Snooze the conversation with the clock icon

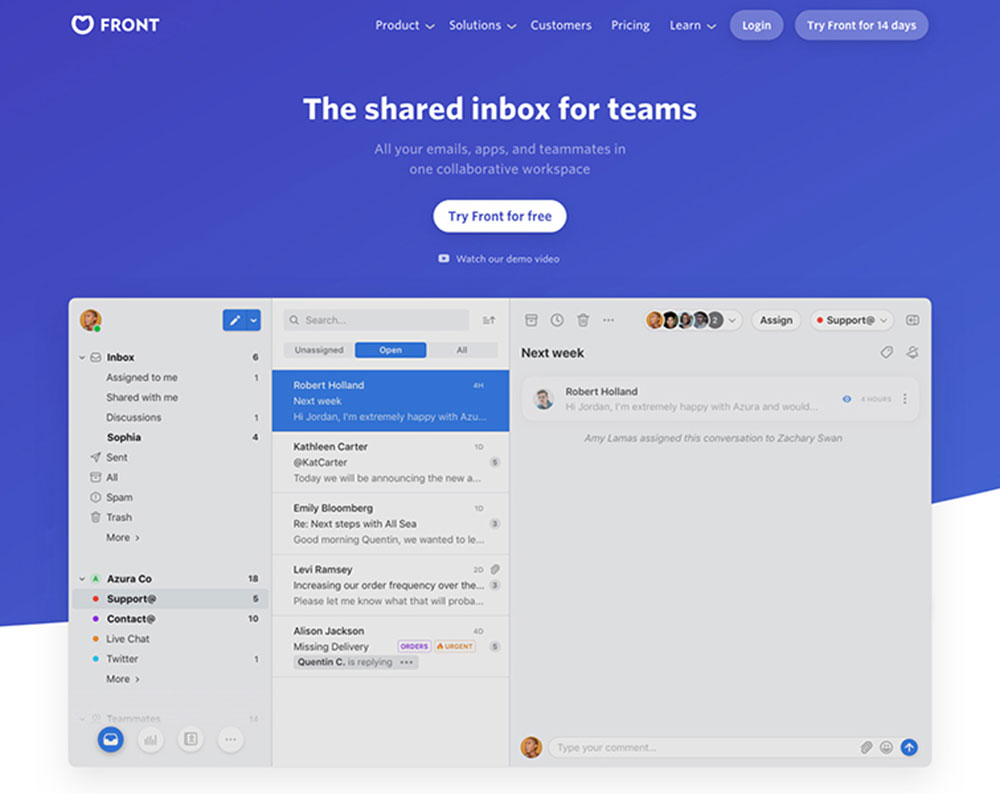point(557,320)
